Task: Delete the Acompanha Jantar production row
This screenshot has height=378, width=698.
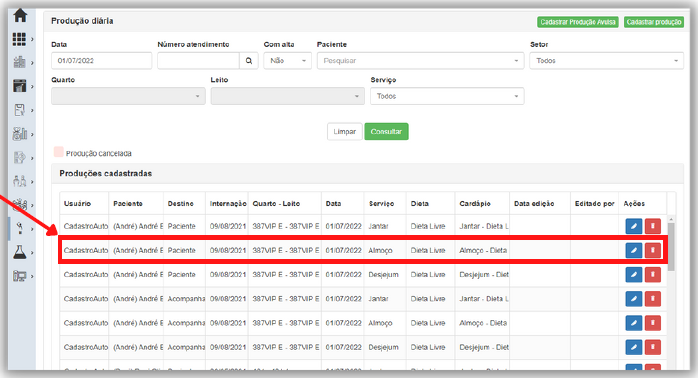Action: 653,299
